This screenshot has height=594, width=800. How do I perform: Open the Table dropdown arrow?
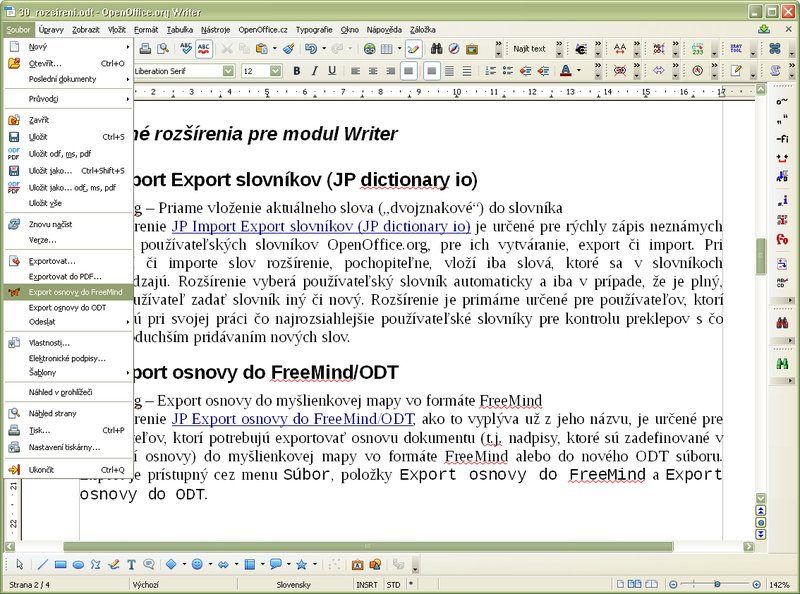click(x=399, y=48)
